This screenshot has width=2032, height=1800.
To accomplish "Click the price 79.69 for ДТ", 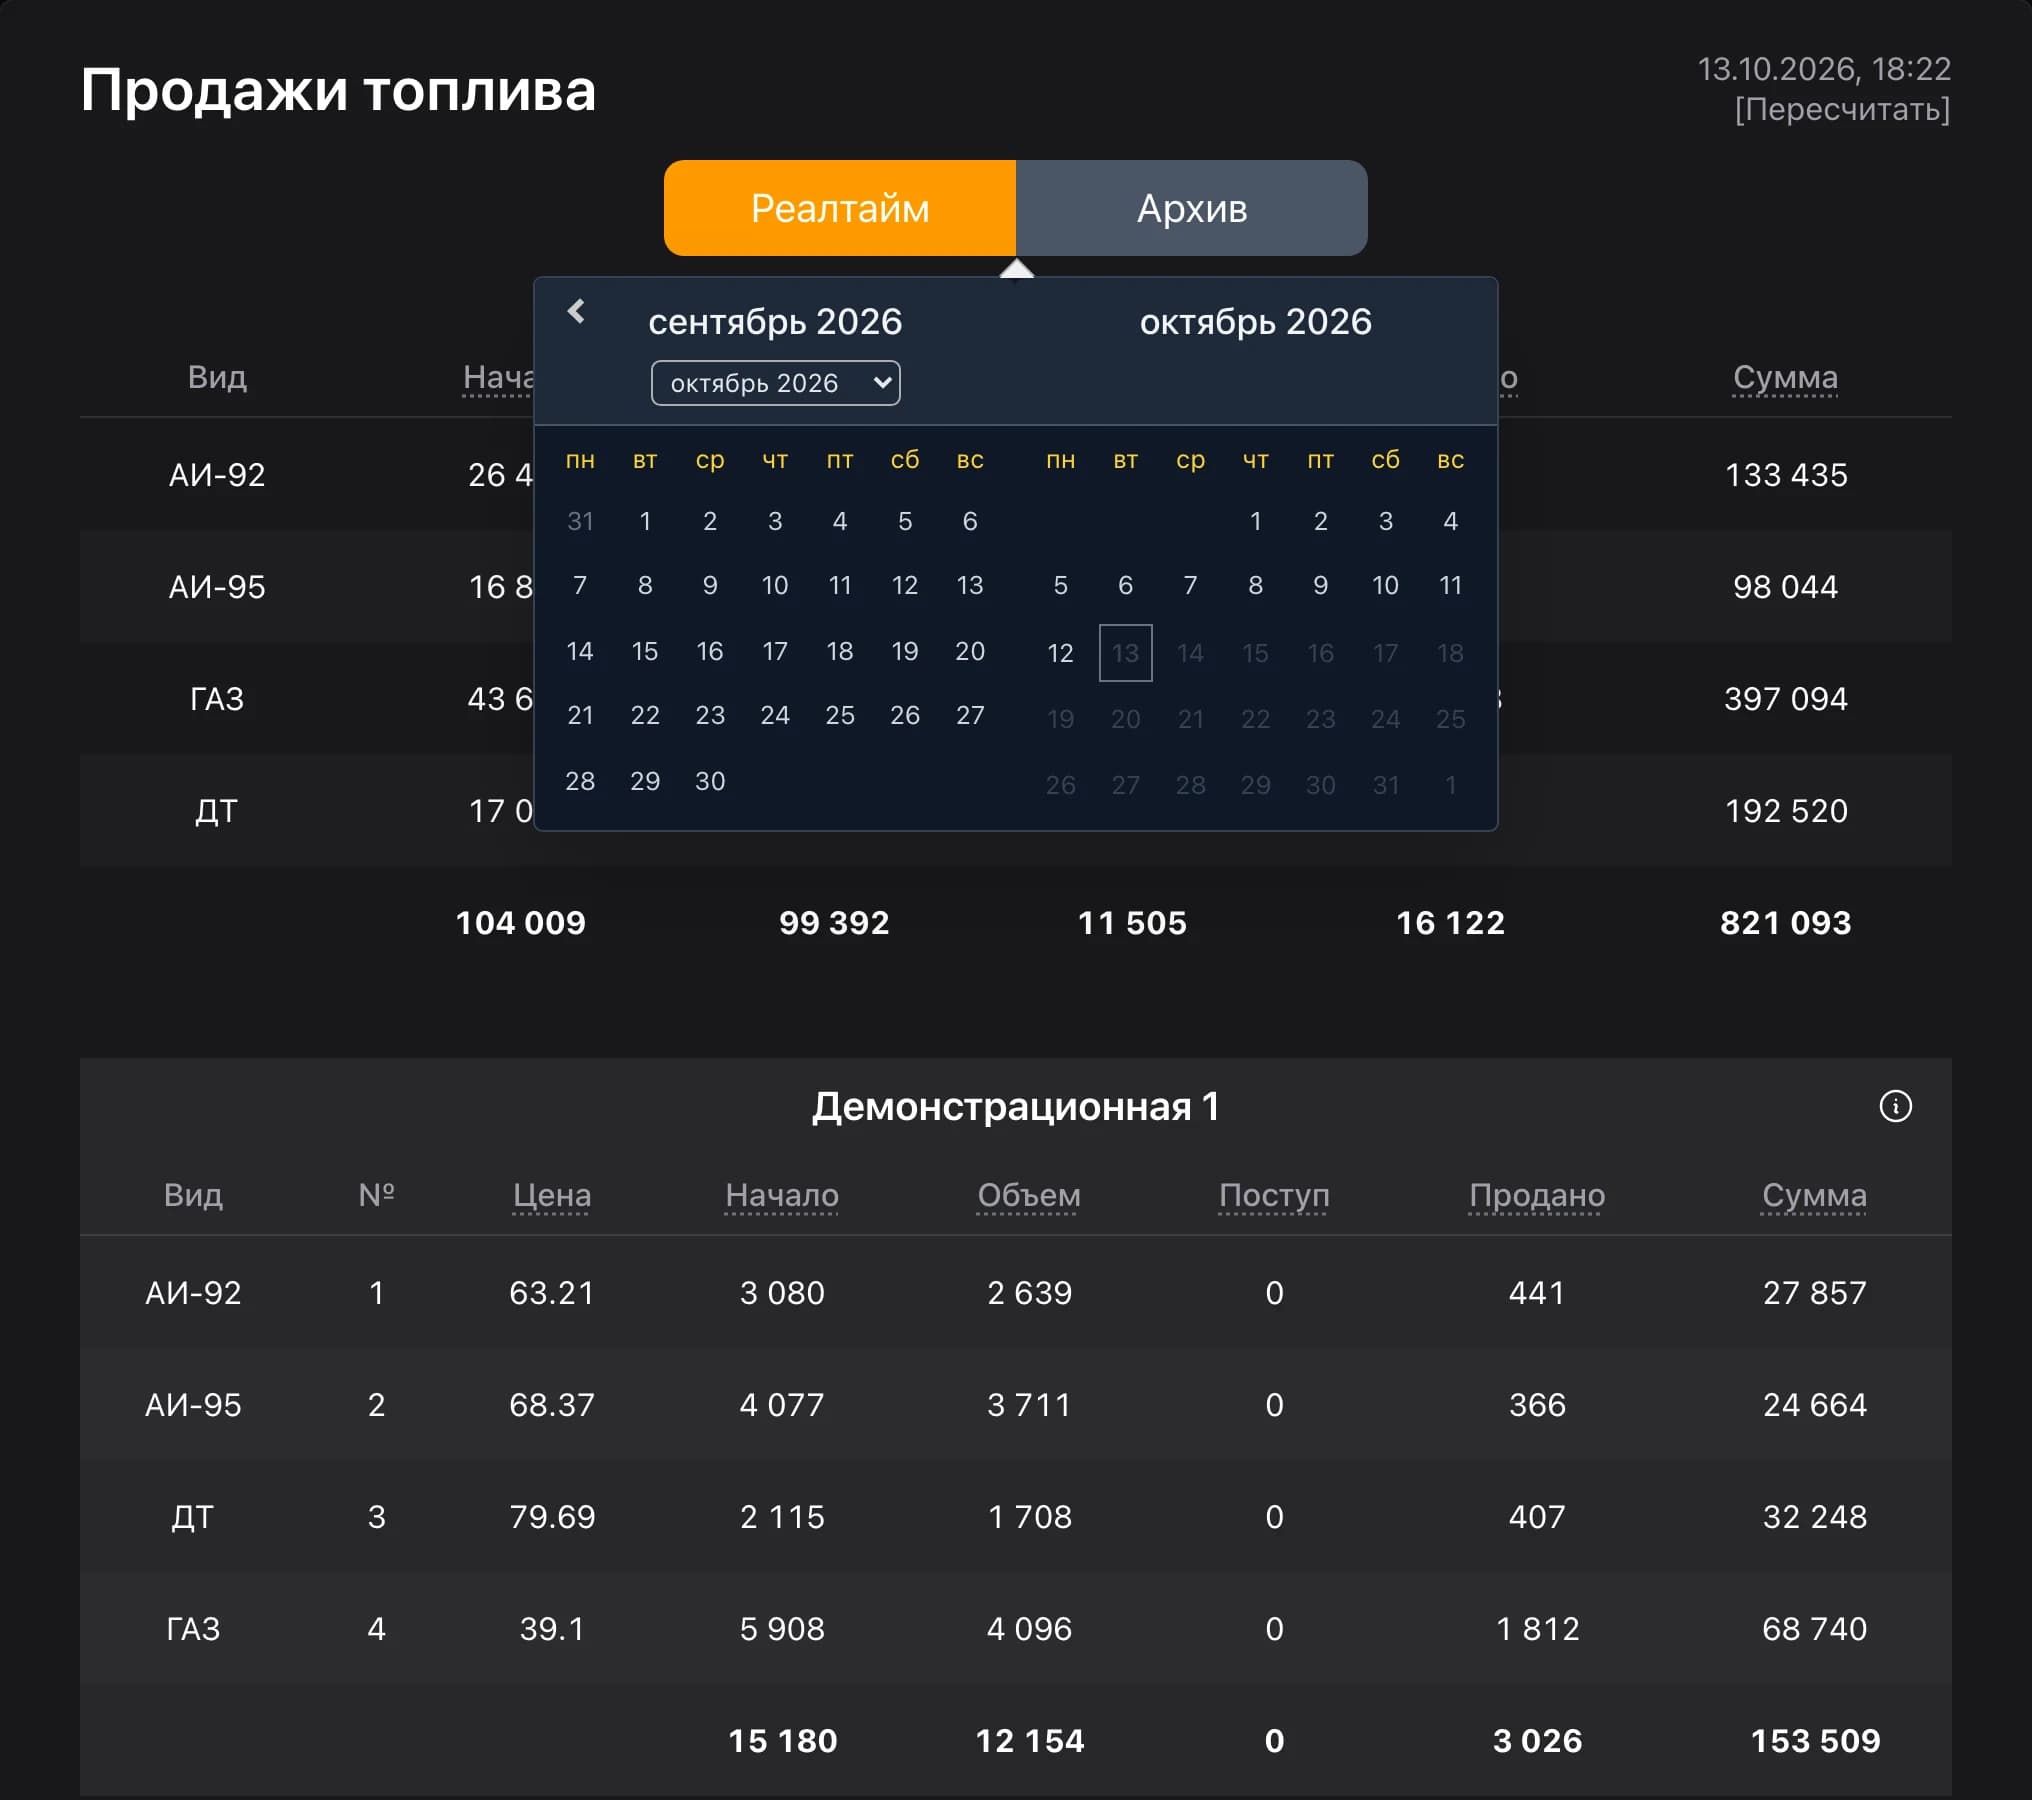I will 552,1517.
